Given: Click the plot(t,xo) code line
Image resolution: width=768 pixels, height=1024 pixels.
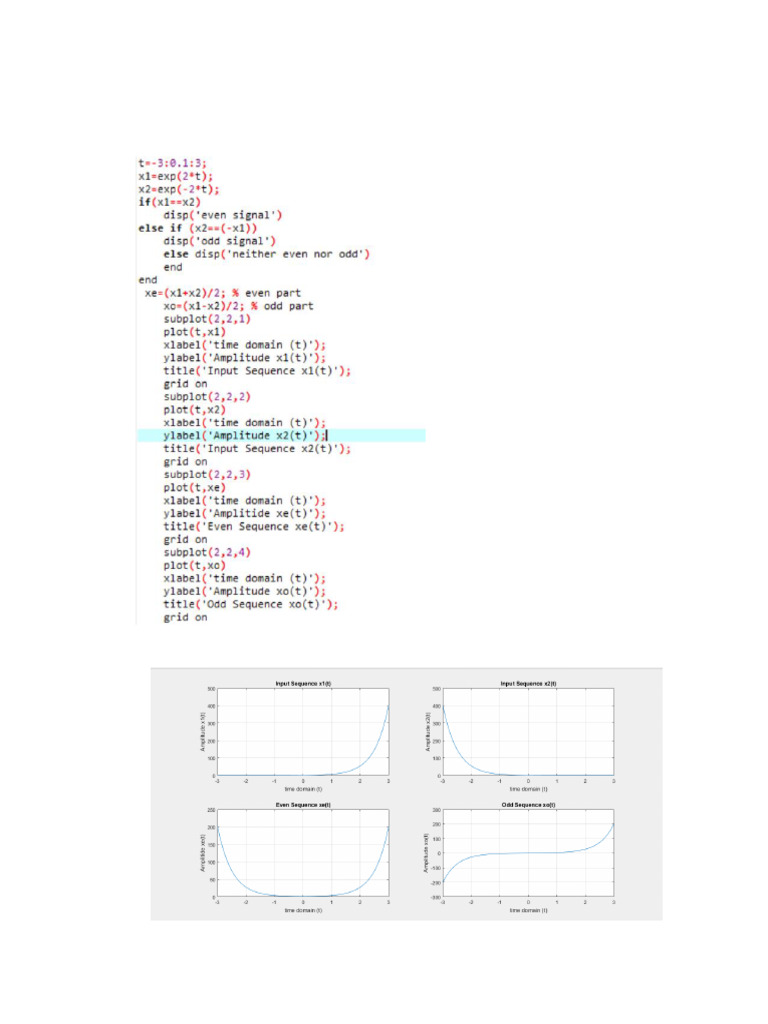Looking at the screenshot, I should pyautogui.click(x=195, y=566).
